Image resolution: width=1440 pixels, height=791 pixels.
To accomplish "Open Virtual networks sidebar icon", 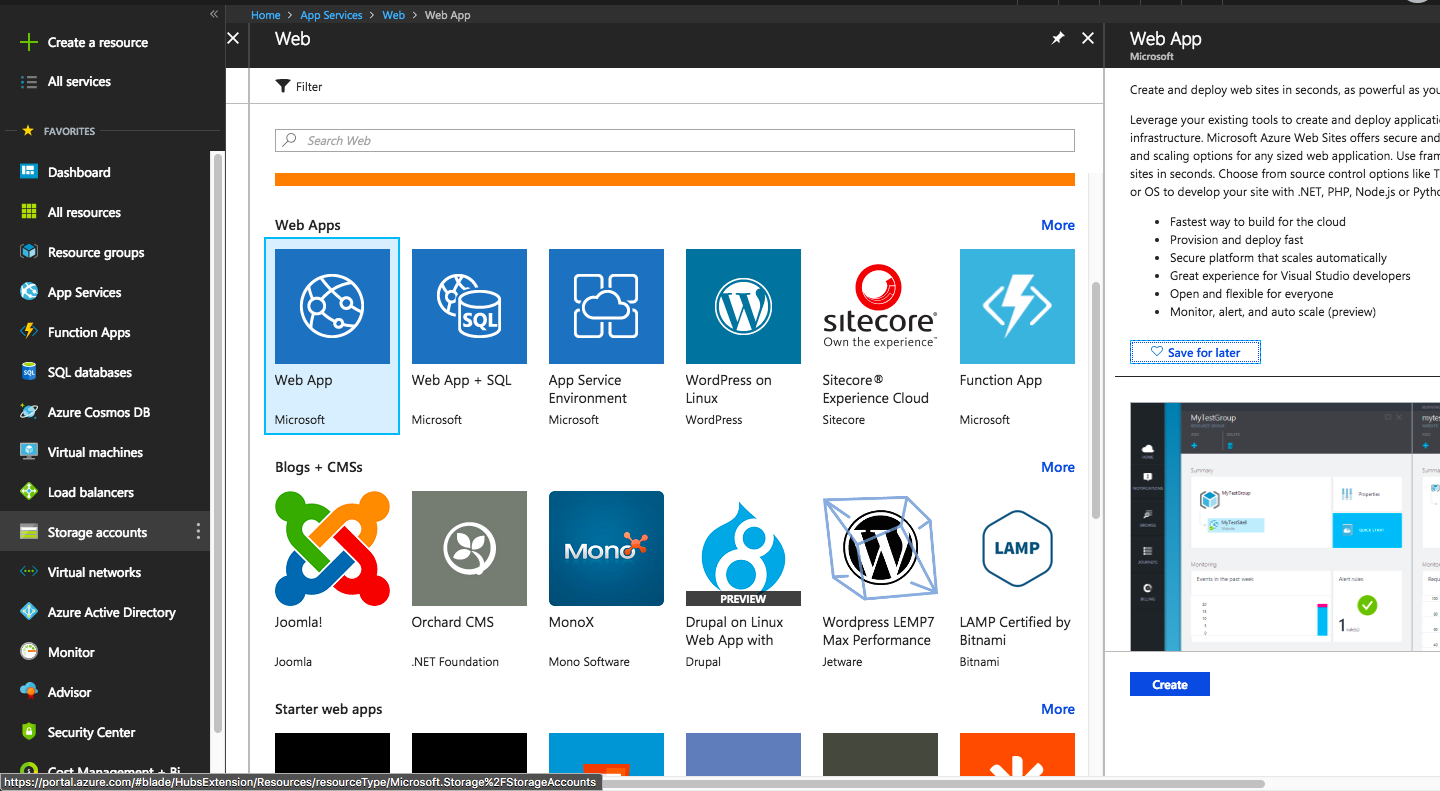I will 29,572.
